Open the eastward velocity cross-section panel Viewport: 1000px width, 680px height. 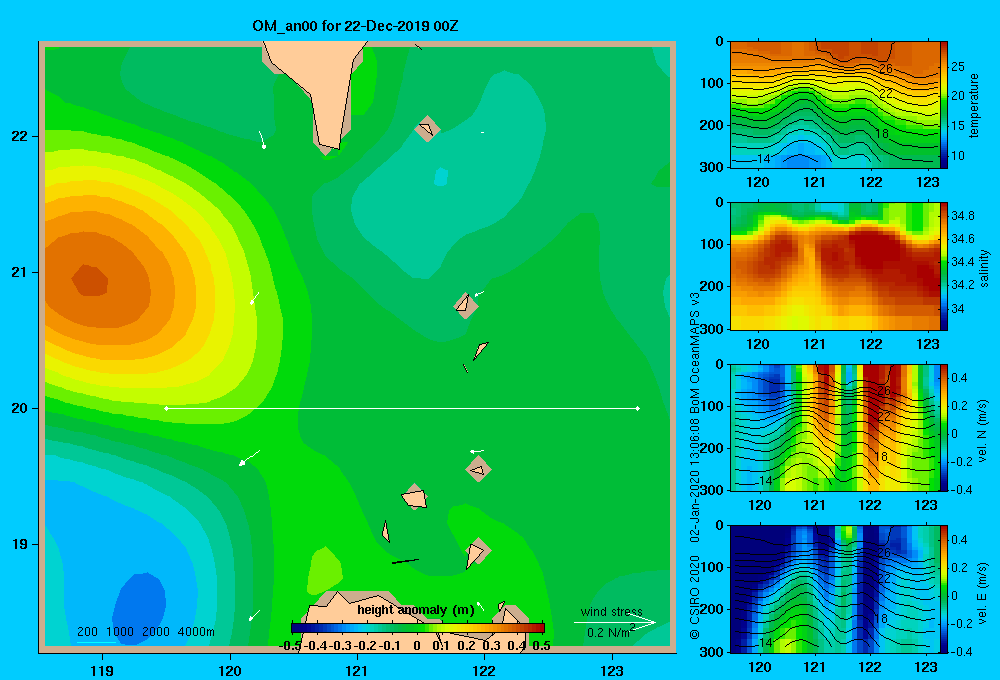(835, 589)
